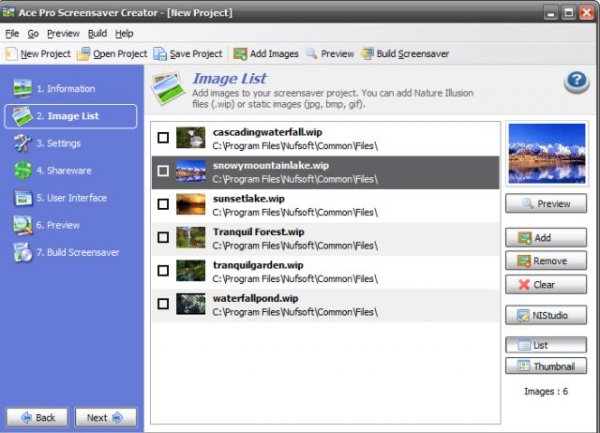Screen dimensions: 600x433
Task: Click the Add button
Action: pyautogui.click(x=546, y=238)
